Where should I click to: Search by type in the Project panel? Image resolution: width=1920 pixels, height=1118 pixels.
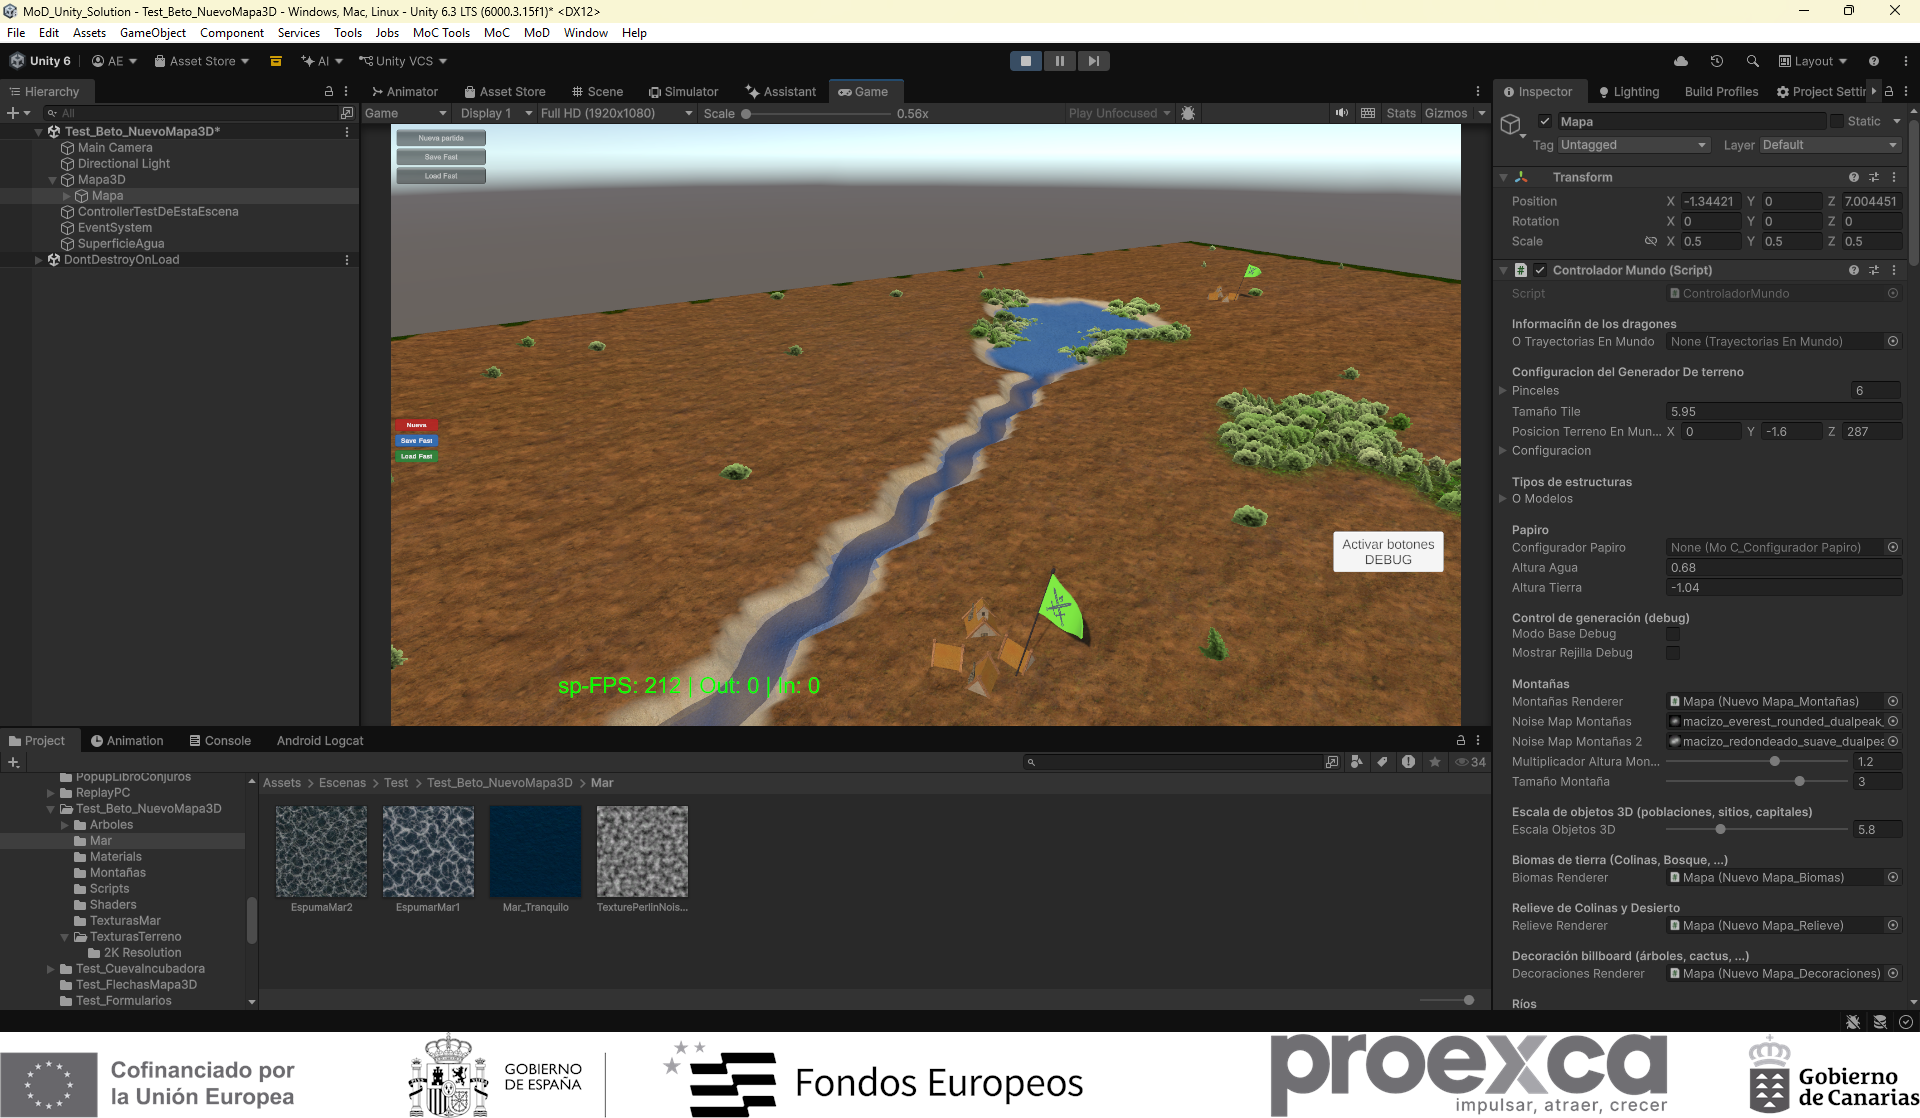pos(1357,762)
